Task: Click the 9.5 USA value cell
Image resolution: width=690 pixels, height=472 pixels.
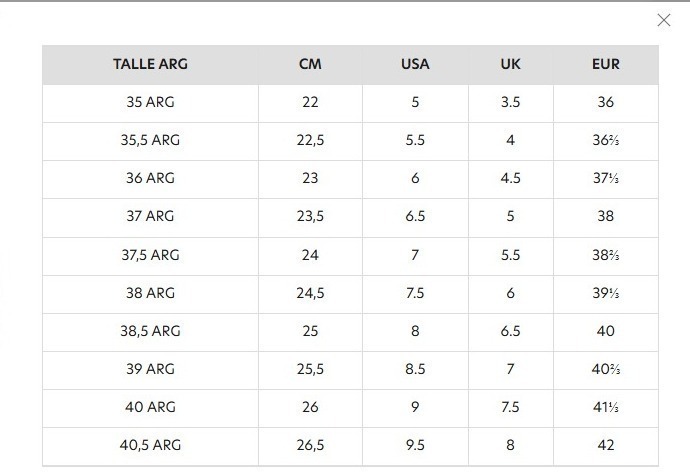Action: (x=415, y=445)
